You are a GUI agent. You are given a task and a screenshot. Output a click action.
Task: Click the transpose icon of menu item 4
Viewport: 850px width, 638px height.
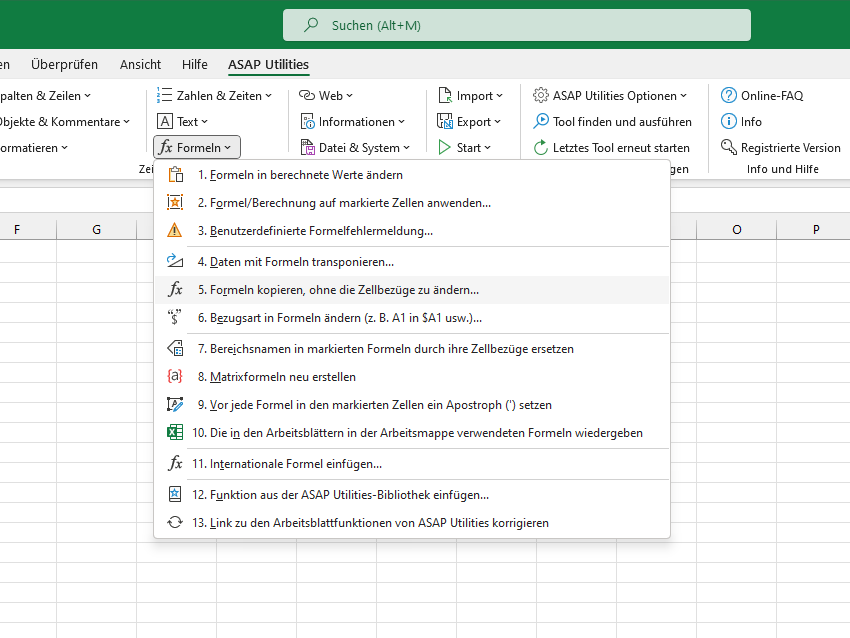[x=175, y=261]
